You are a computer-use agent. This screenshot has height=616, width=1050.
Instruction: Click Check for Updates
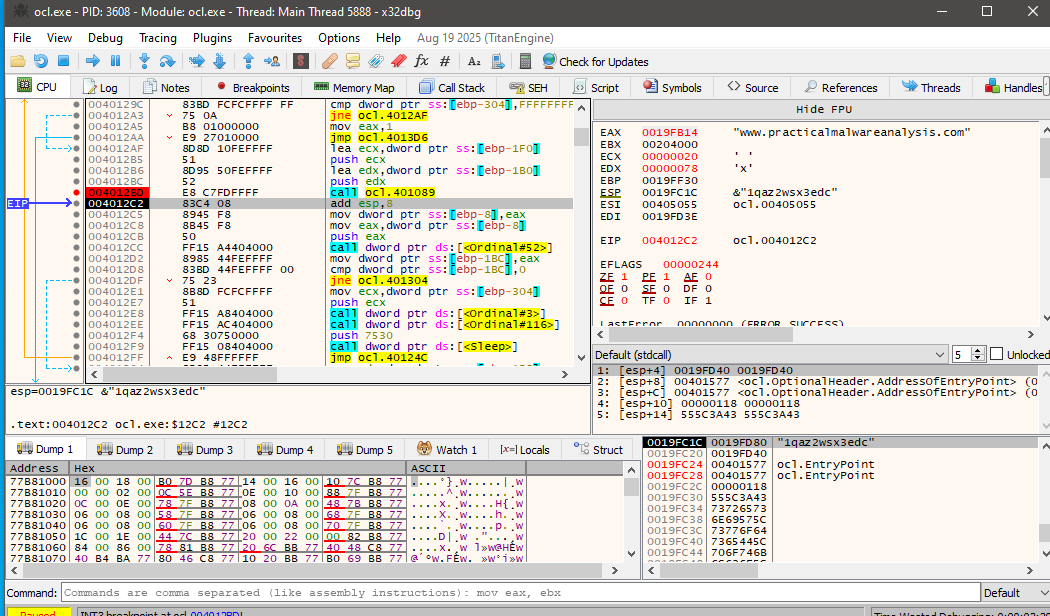tap(603, 61)
